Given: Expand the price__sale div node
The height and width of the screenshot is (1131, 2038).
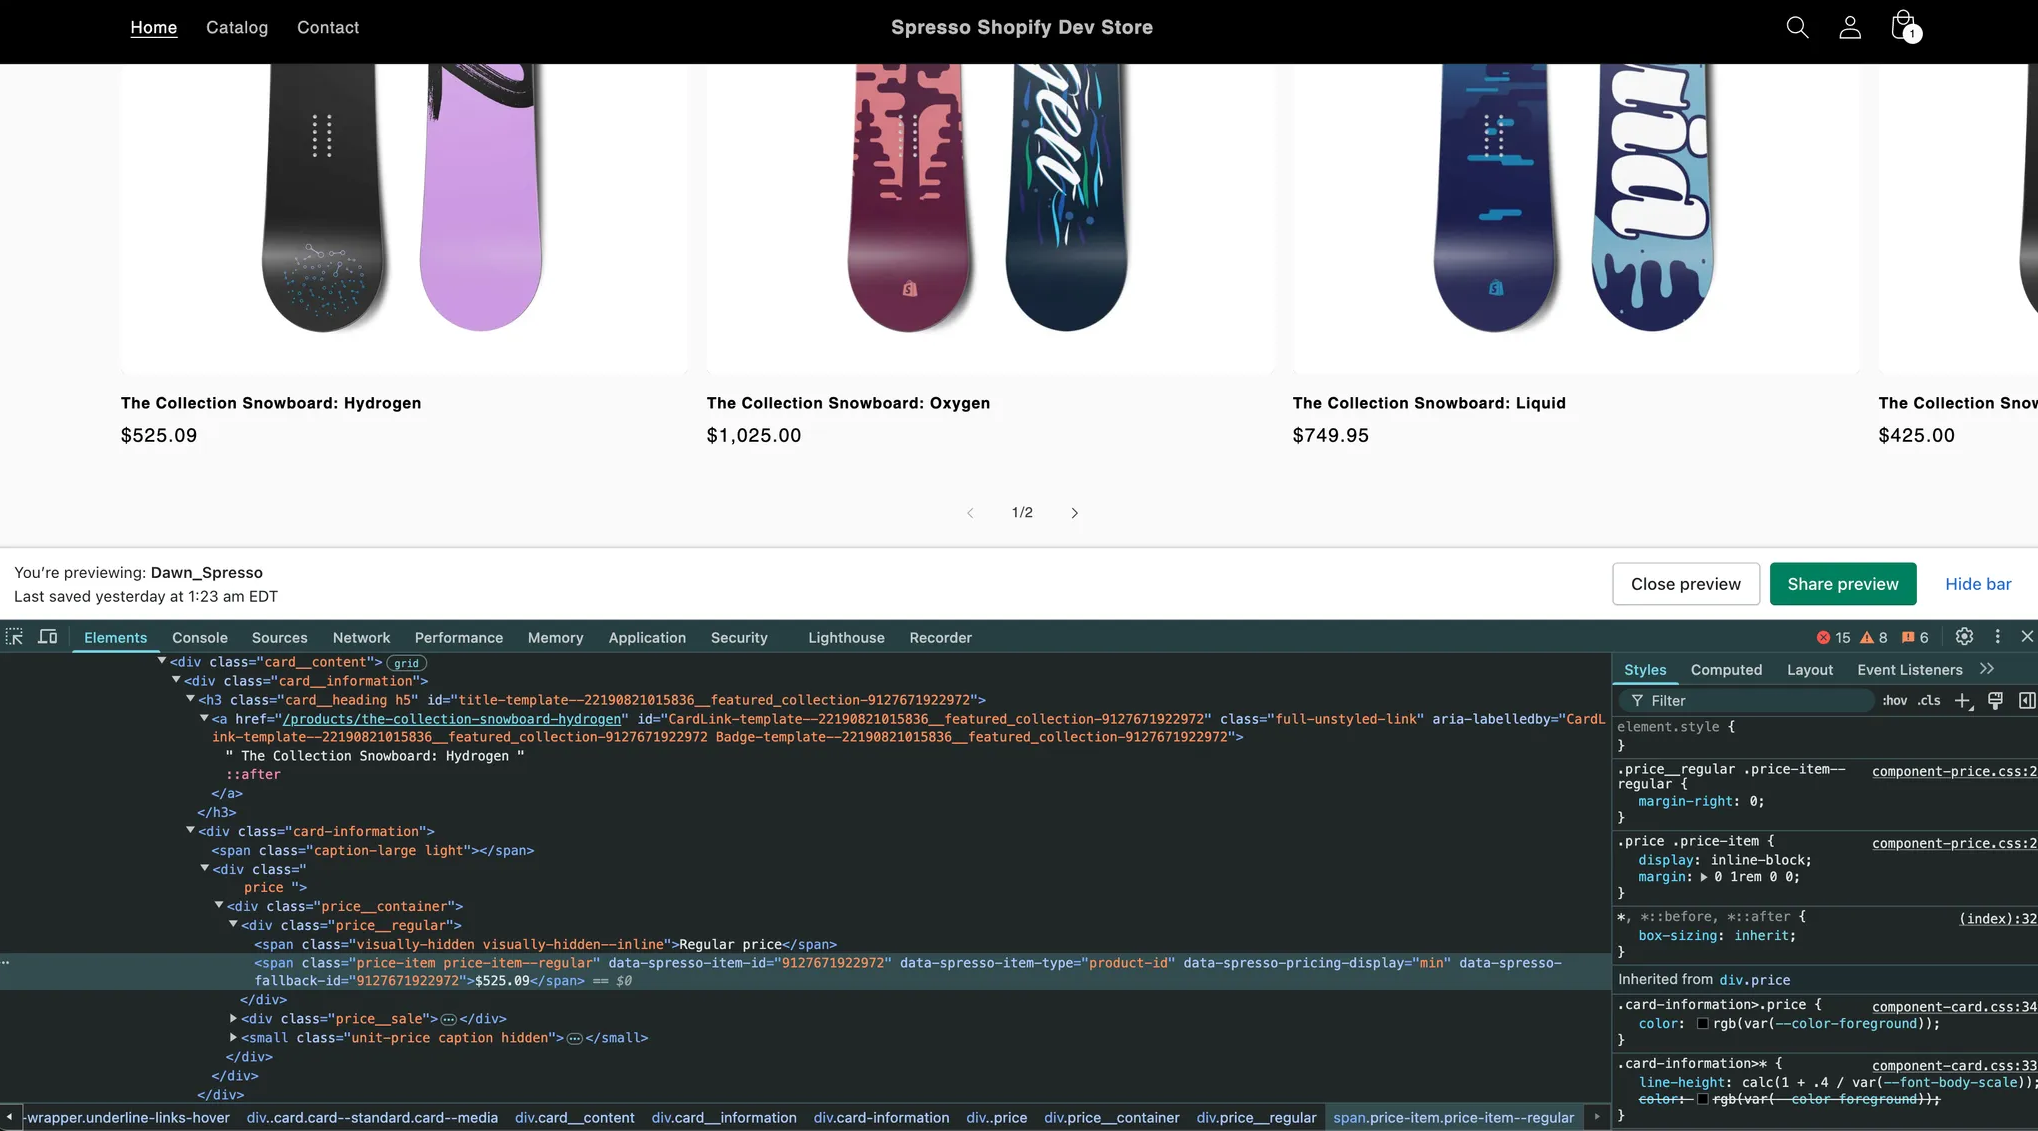Looking at the screenshot, I should pyautogui.click(x=233, y=1018).
